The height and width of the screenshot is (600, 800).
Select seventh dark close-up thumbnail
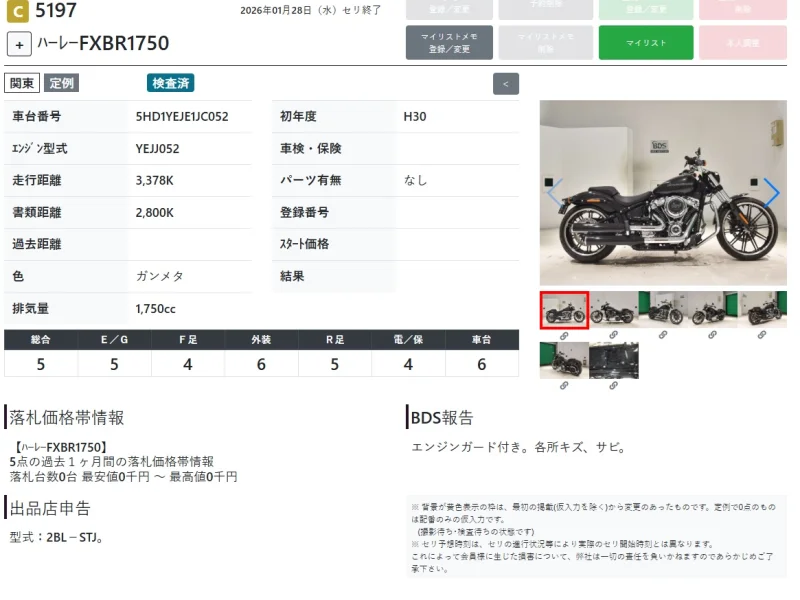(x=614, y=361)
